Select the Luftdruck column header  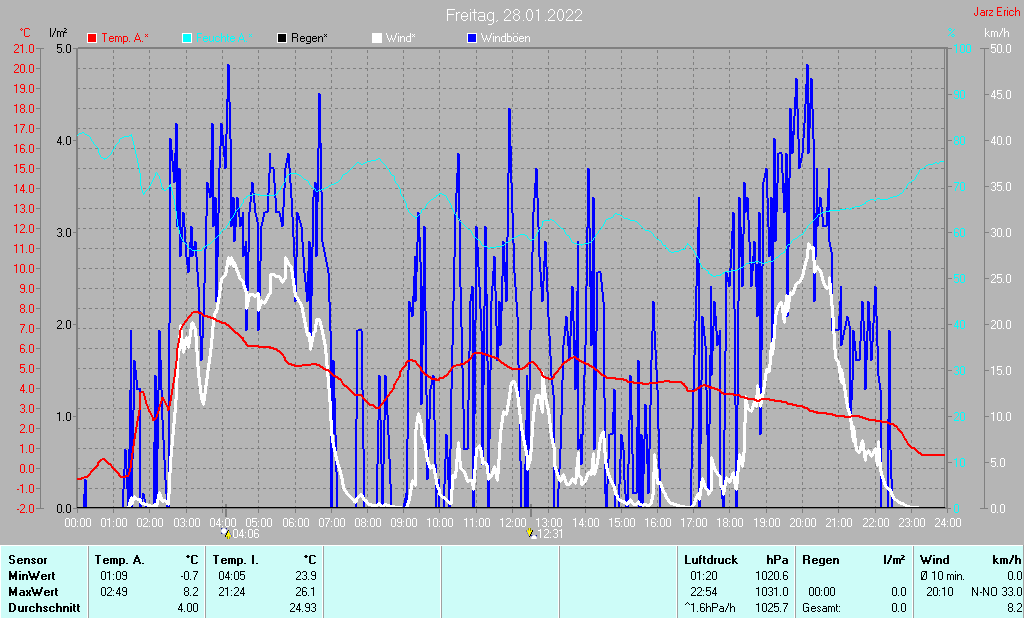[x=712, y=560]
